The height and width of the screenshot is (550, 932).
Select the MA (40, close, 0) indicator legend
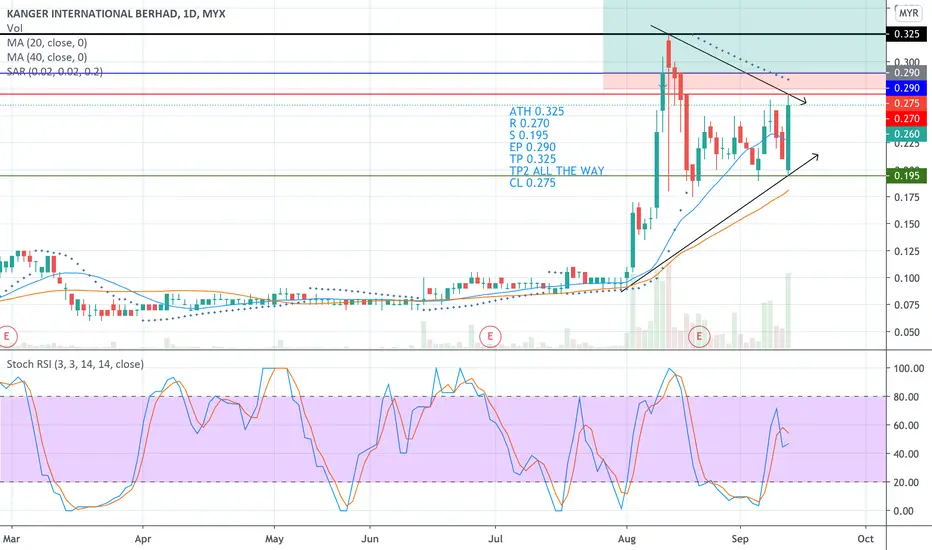[47, 57]
